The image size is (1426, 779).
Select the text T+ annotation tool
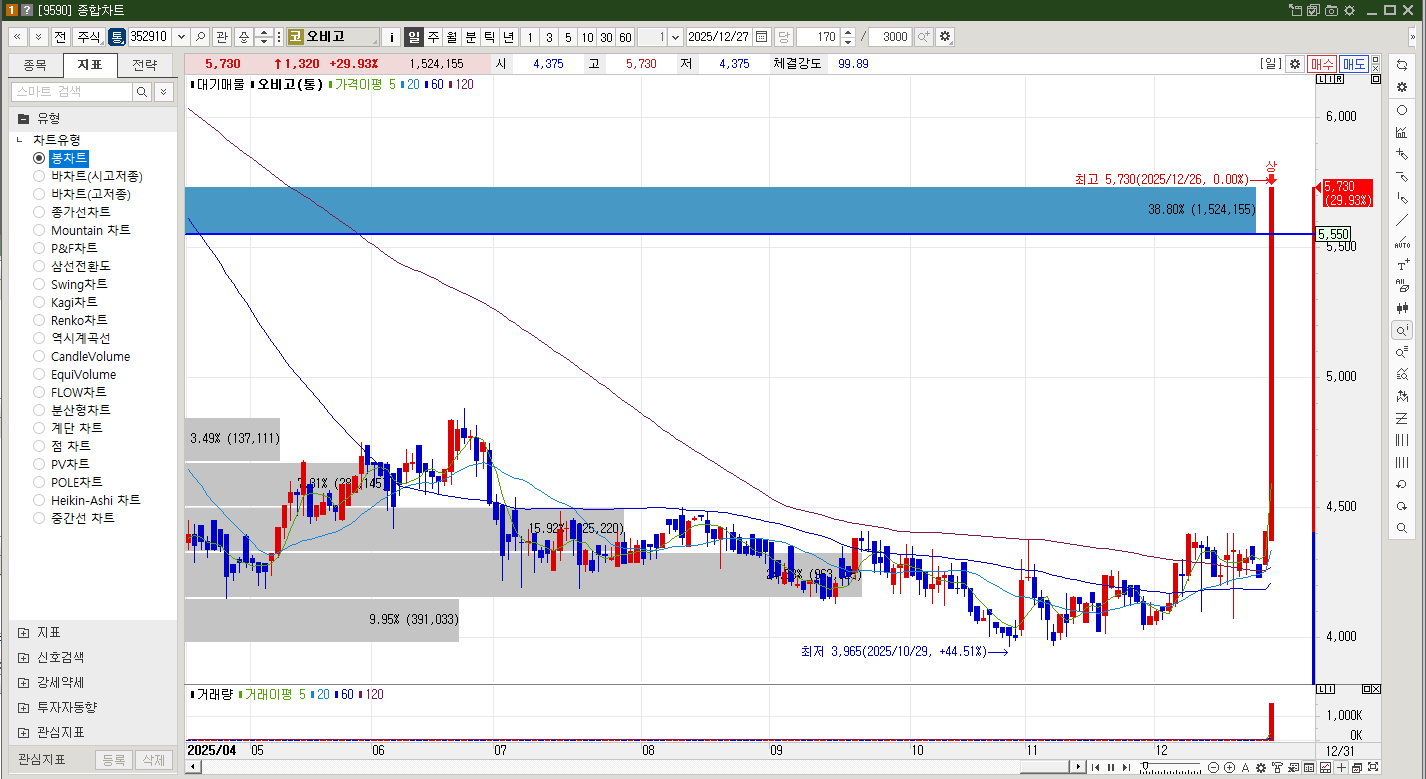[x=1402, y=265]
